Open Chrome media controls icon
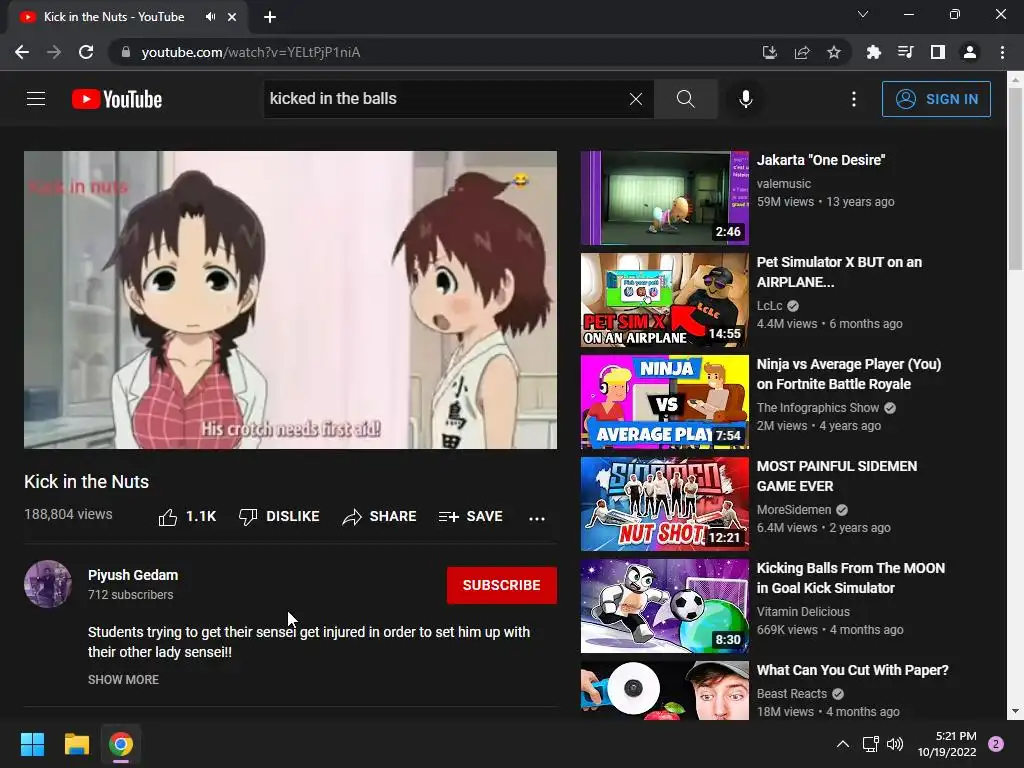1024x768 pixels. click(906, 52)
